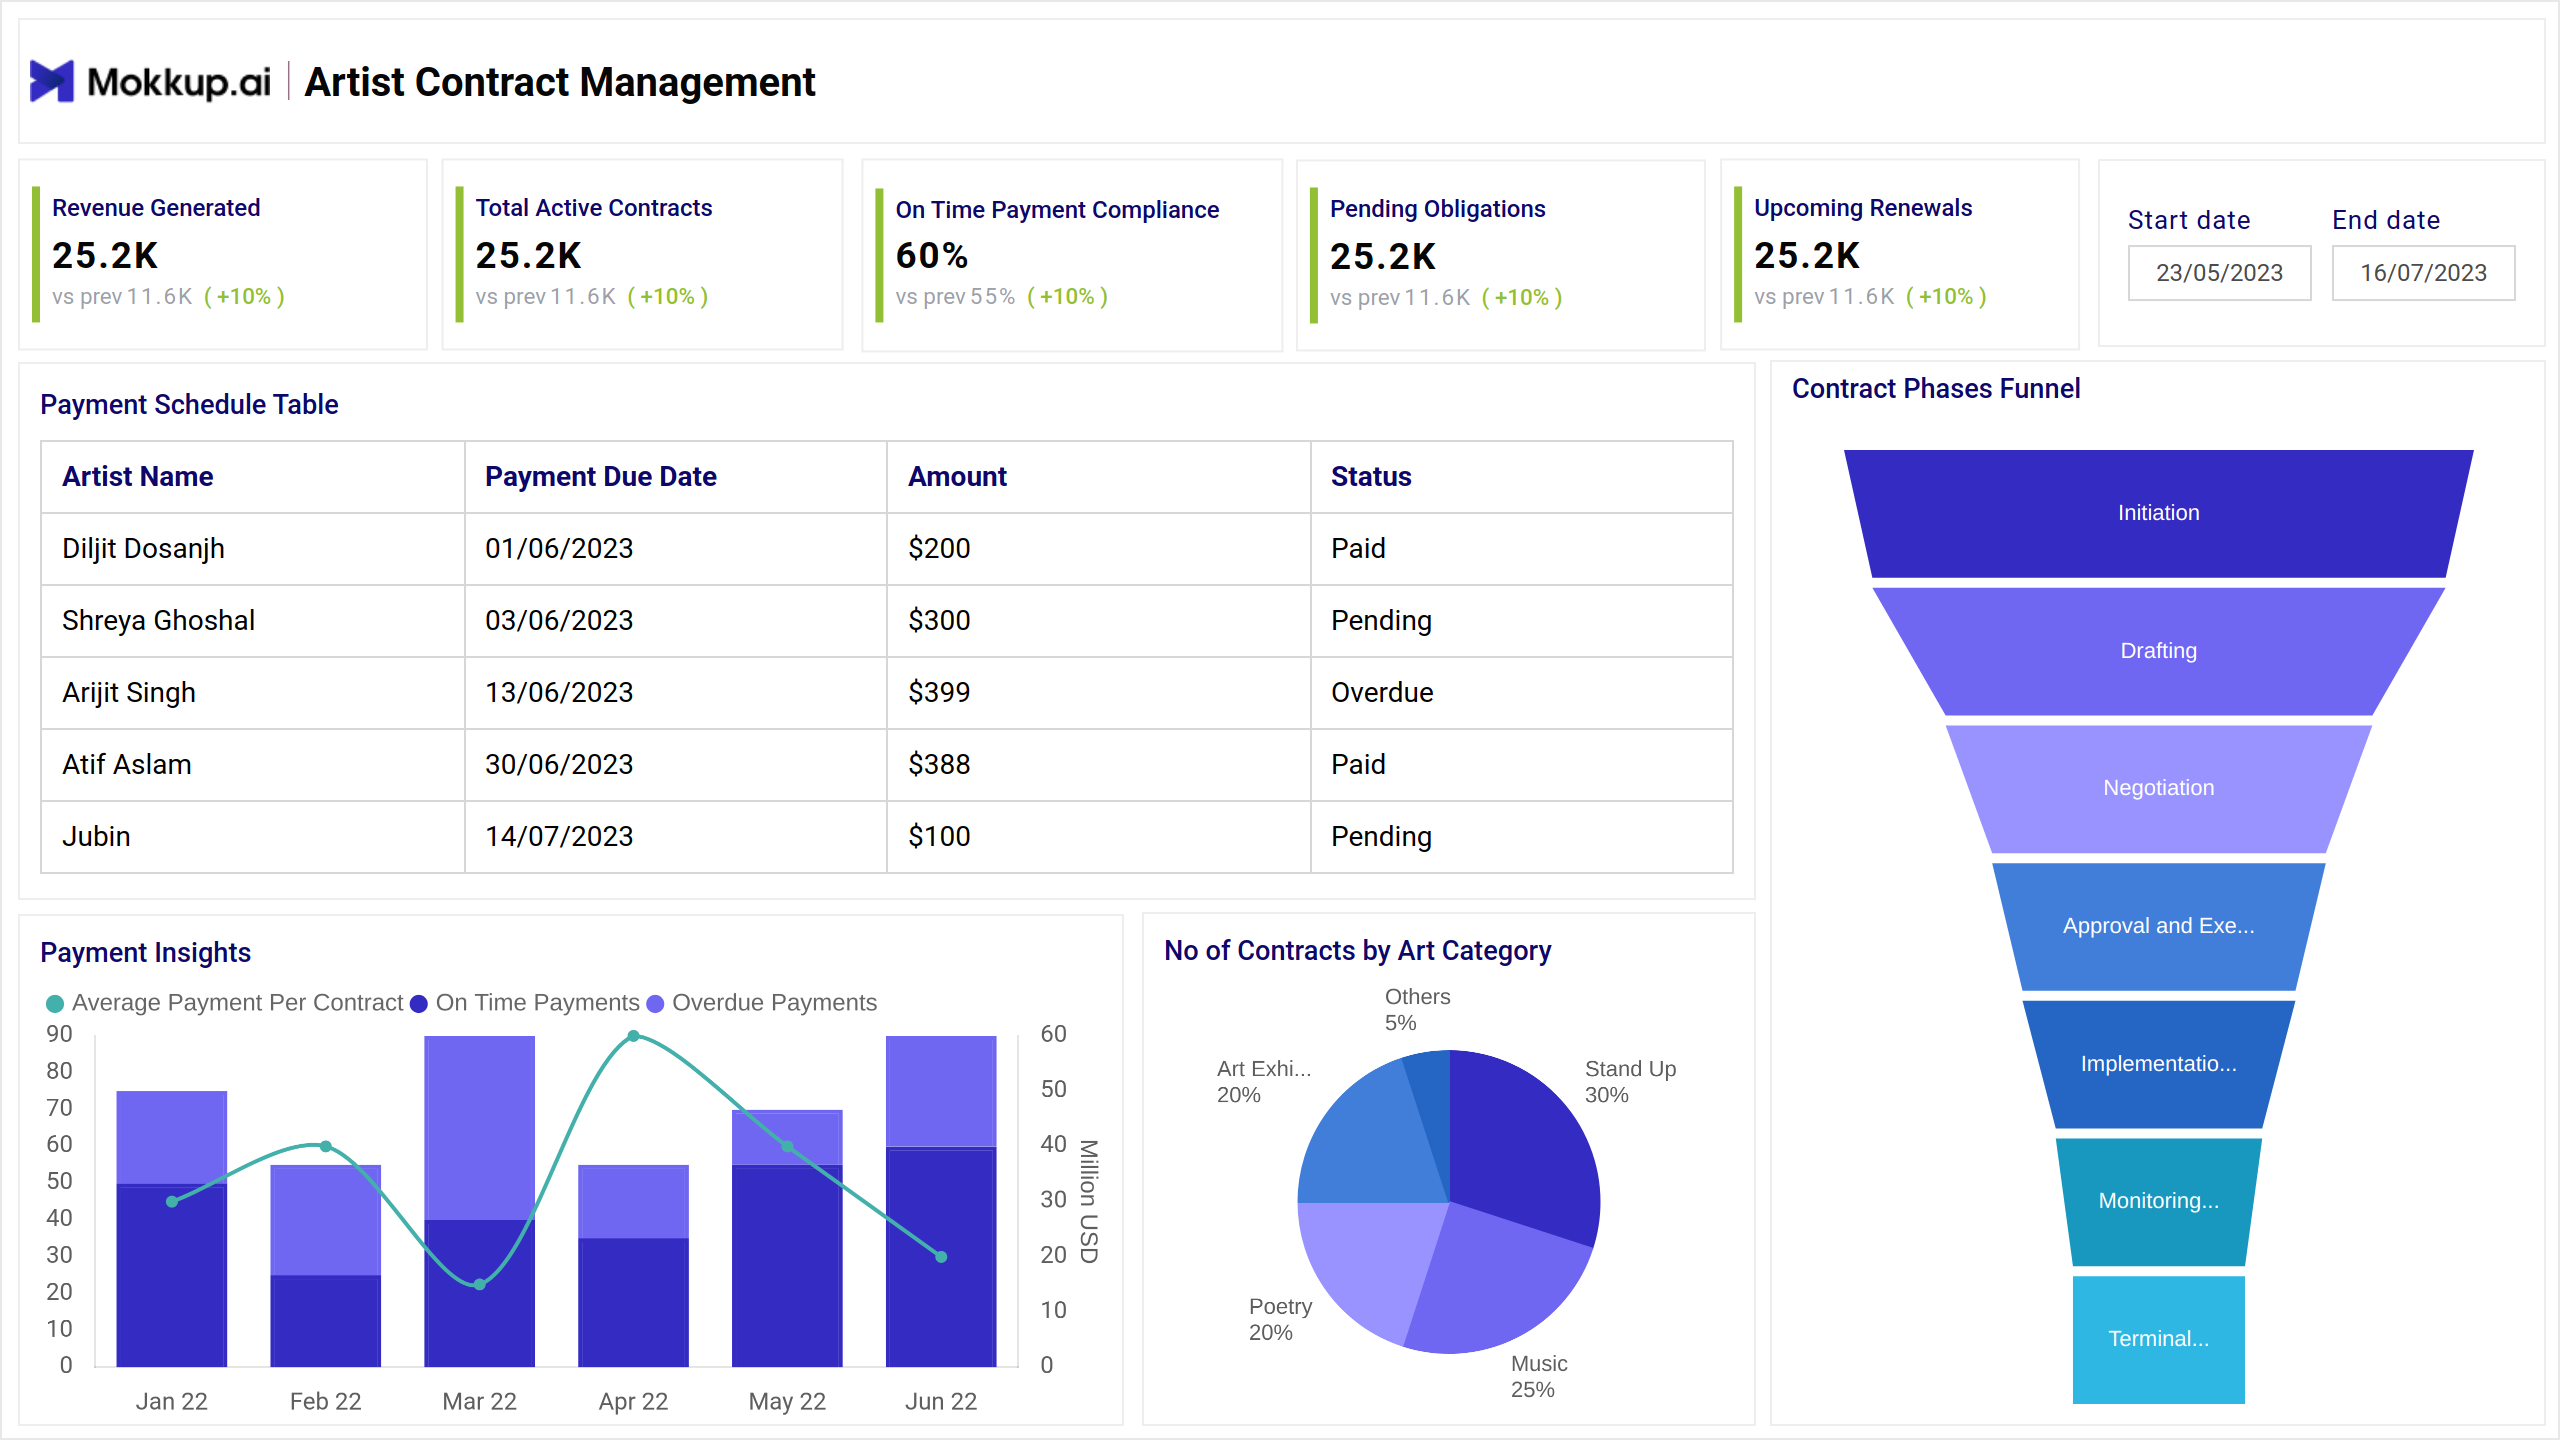Click the Mar 22 bar
This screenshot has height=1440, width=2560.
click(480, 1201)
